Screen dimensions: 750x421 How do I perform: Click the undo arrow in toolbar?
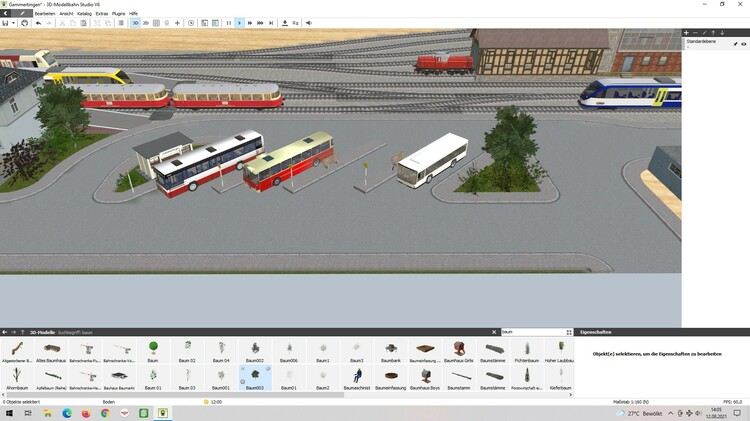click(38, 22)
